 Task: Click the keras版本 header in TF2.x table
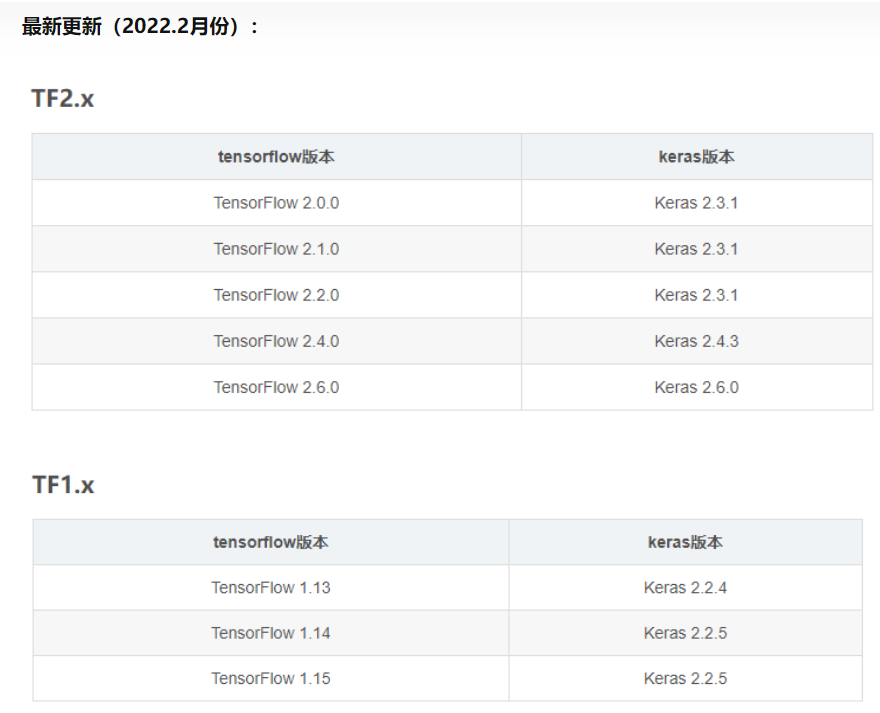[x=696, y=157]
